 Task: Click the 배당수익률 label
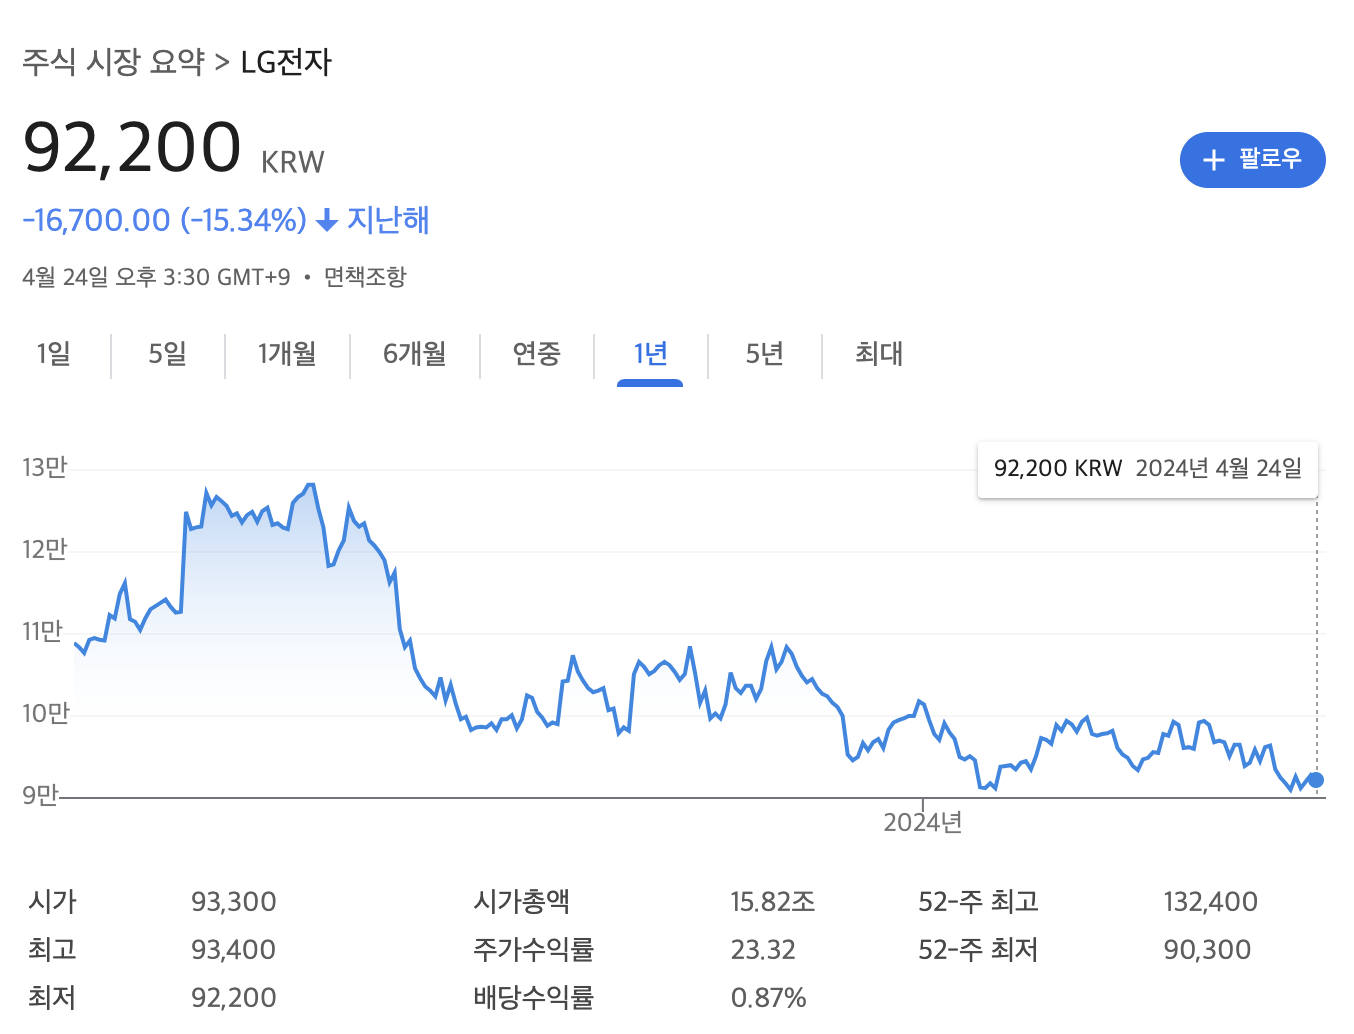coord(533,998)
